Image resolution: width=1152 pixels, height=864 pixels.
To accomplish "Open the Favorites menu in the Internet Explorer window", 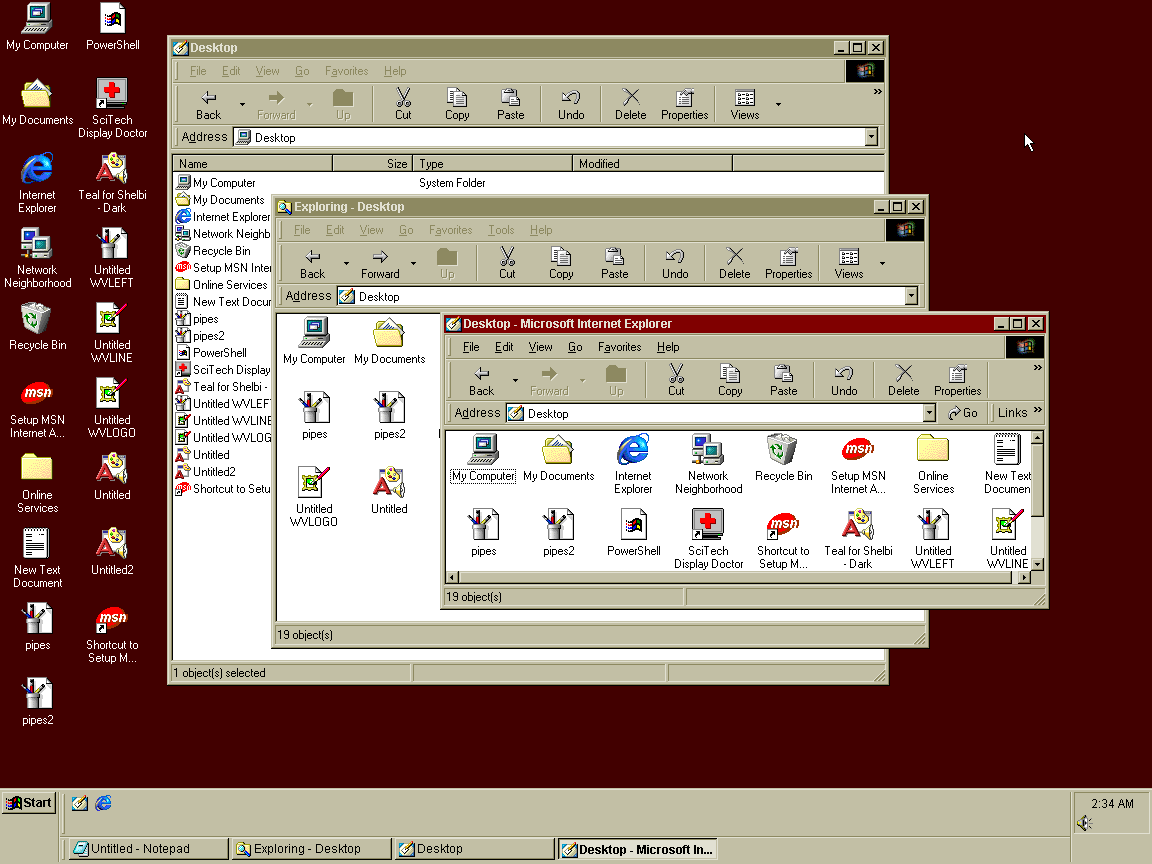I will tap(619, 347).
